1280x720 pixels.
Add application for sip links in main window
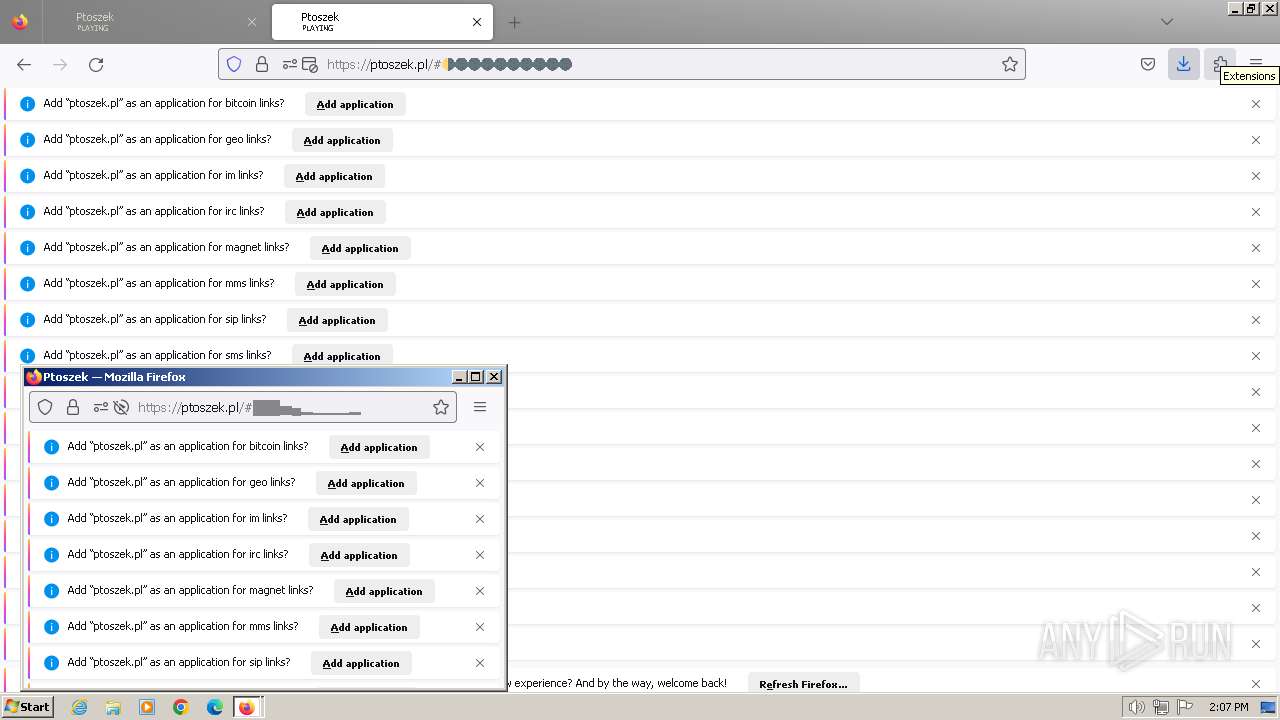pyautogui.click(x=337, y=320)
